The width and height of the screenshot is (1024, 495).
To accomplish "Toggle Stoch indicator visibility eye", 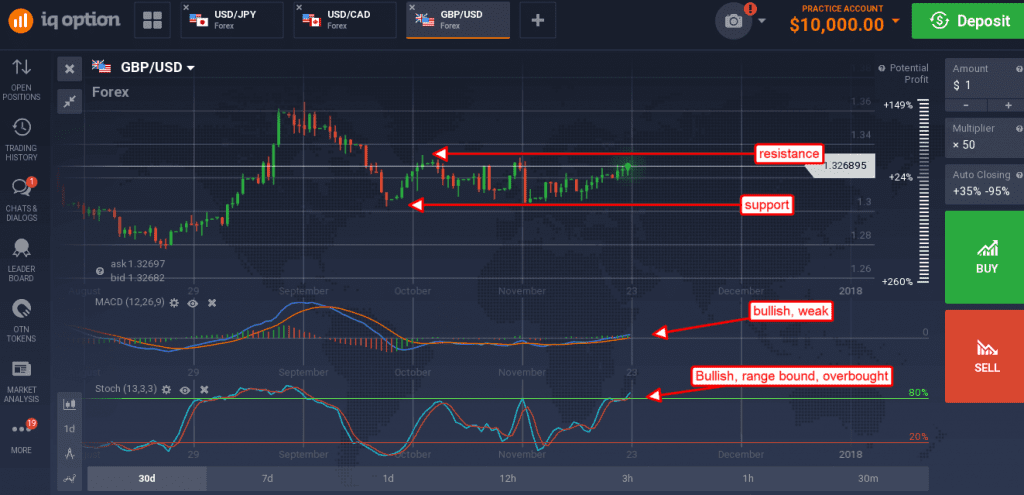I will click(x=185, y=389).
